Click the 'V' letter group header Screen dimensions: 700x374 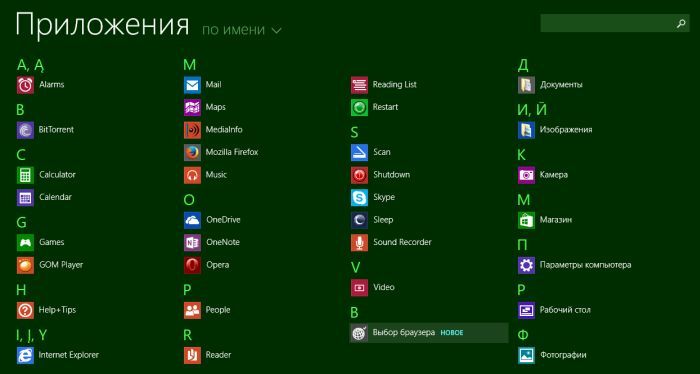click(x=355, y=268)
